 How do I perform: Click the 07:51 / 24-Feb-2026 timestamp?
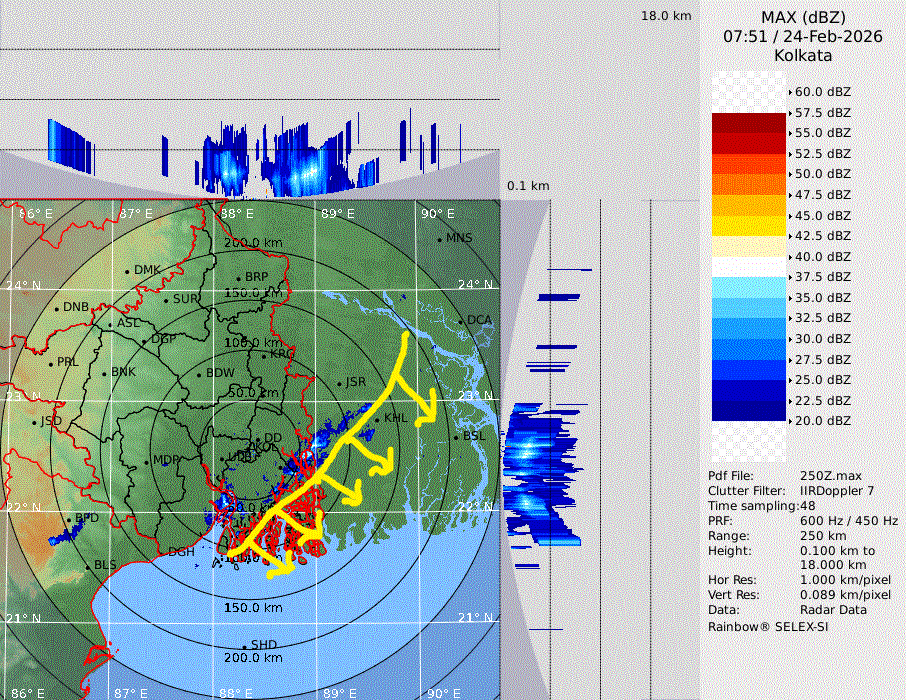[x=803, y=36]
